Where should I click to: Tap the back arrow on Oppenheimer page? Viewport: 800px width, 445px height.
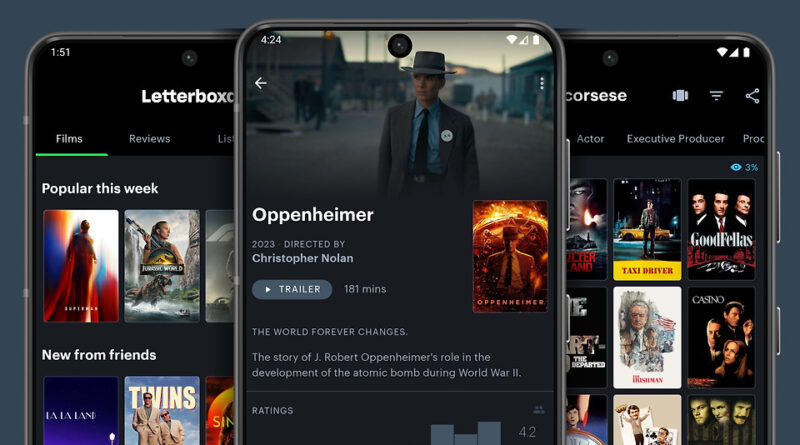pos(261,83)
